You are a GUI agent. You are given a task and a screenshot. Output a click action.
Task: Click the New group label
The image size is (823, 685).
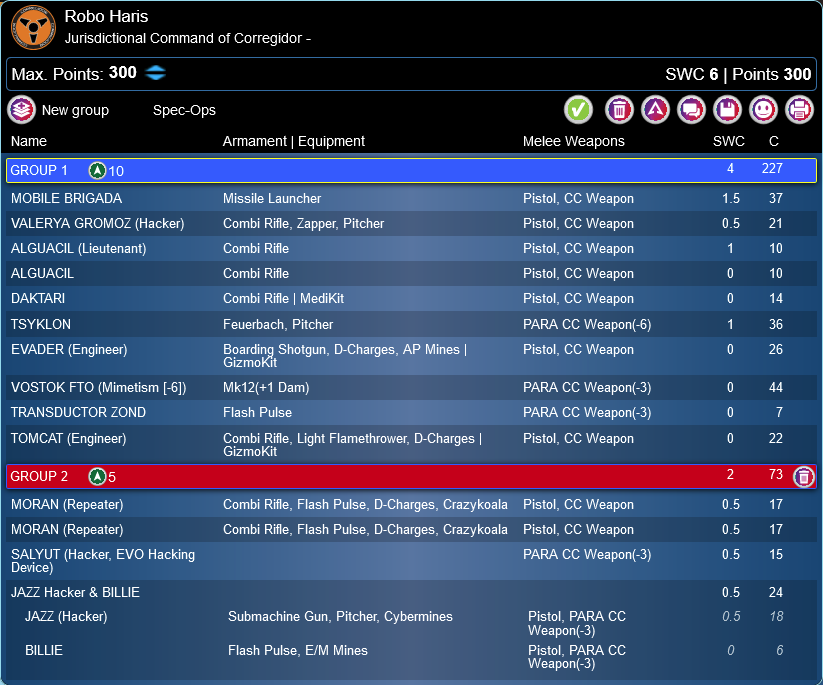pos(75,110)
